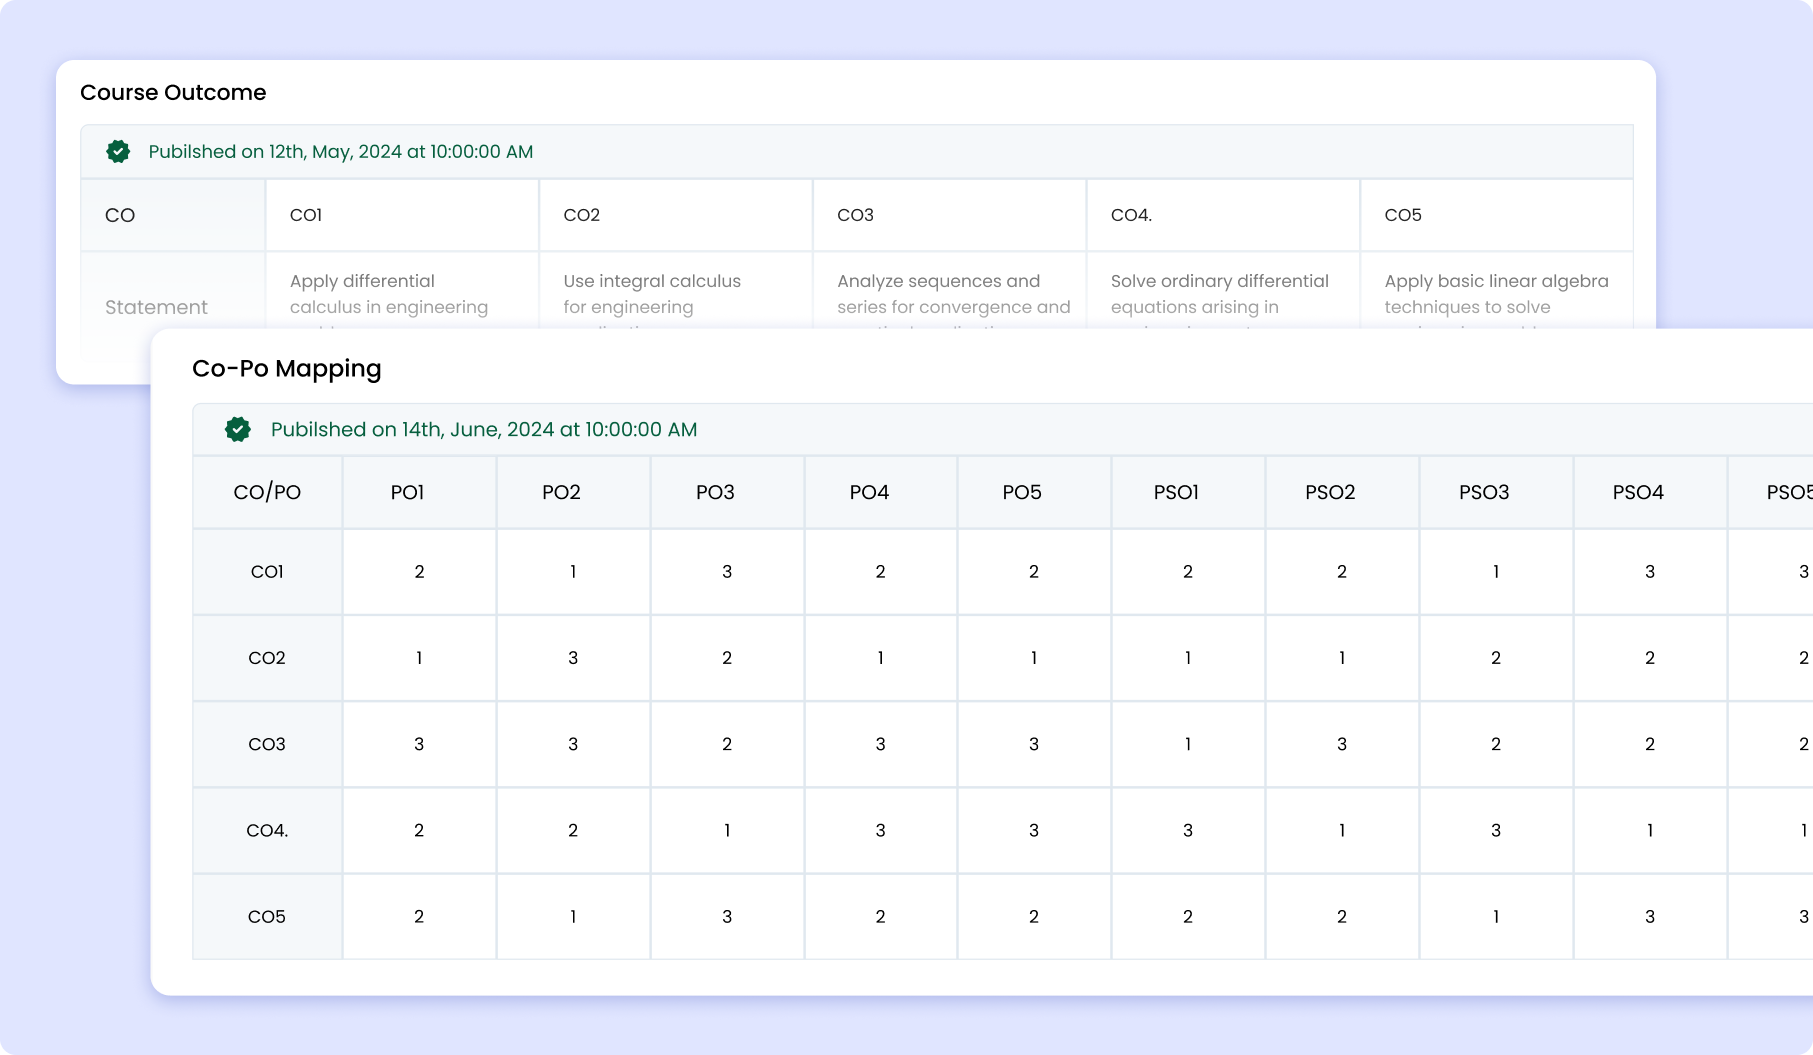This screenshot has height=1055, width=1813.
Task: Select the CO5 column header in Course Outcome
Action: click(x=1497, y=215)
